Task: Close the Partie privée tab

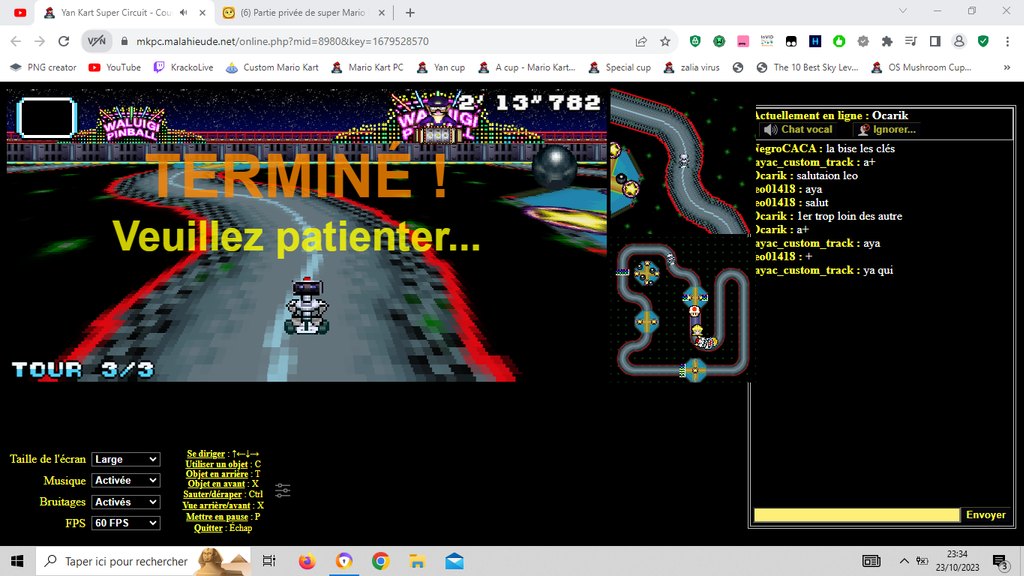Action: pyautogui.click(x=381, y=12)
